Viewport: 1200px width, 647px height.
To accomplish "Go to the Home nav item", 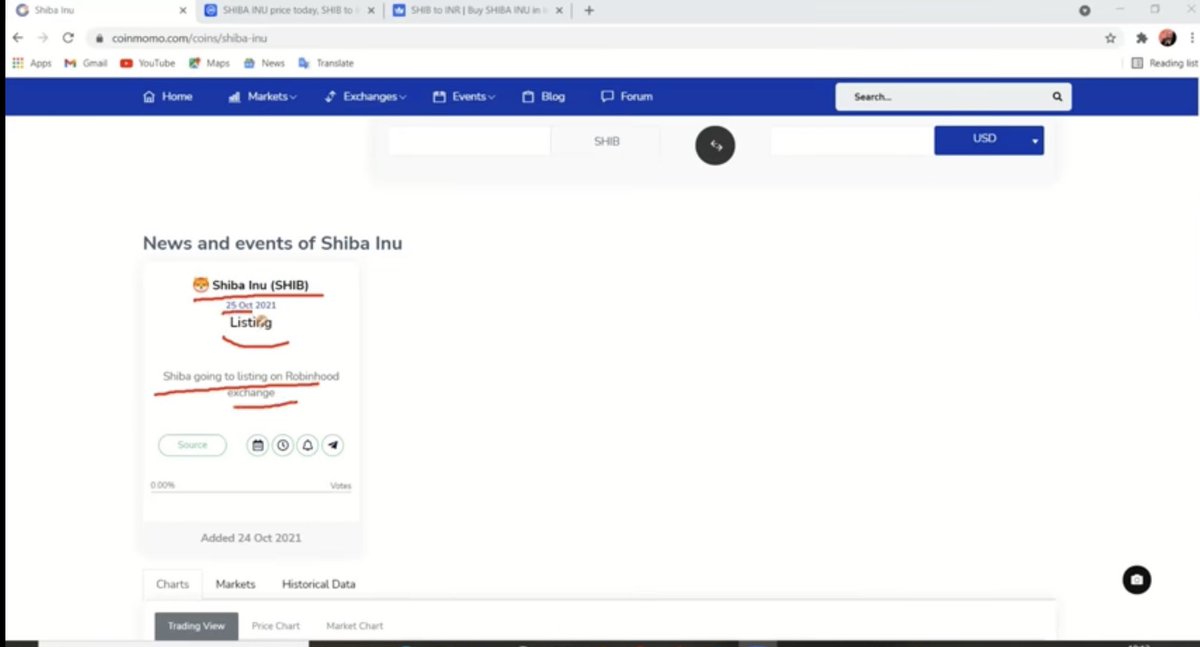I will (x=168, y=97).
